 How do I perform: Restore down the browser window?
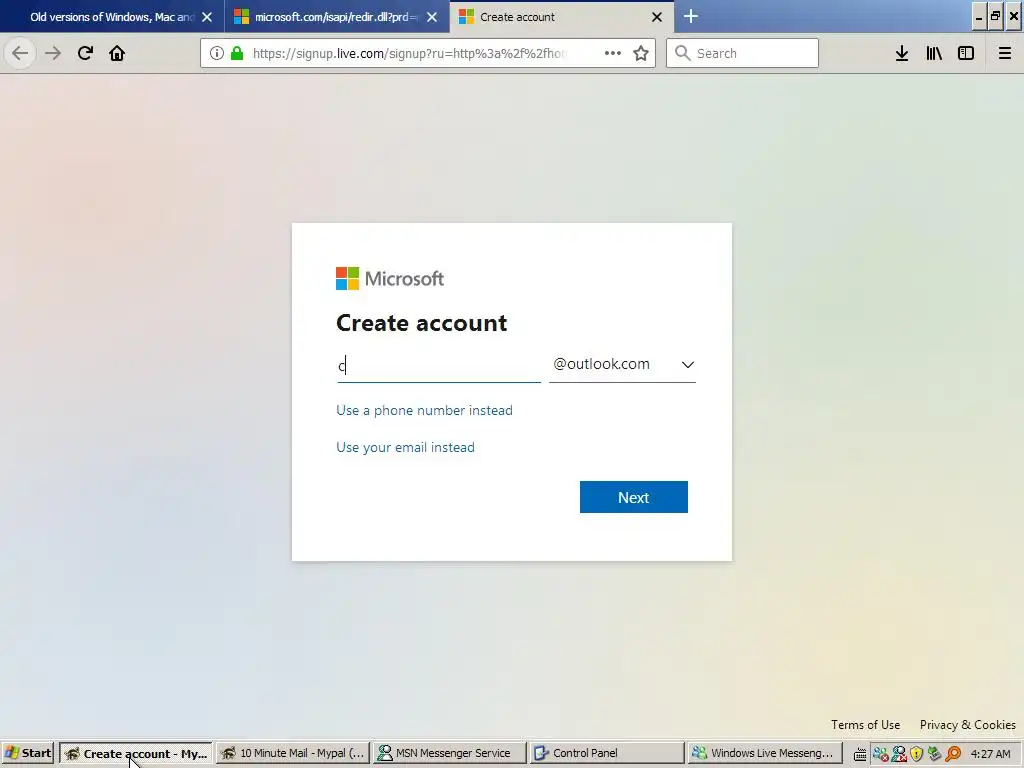995,16
